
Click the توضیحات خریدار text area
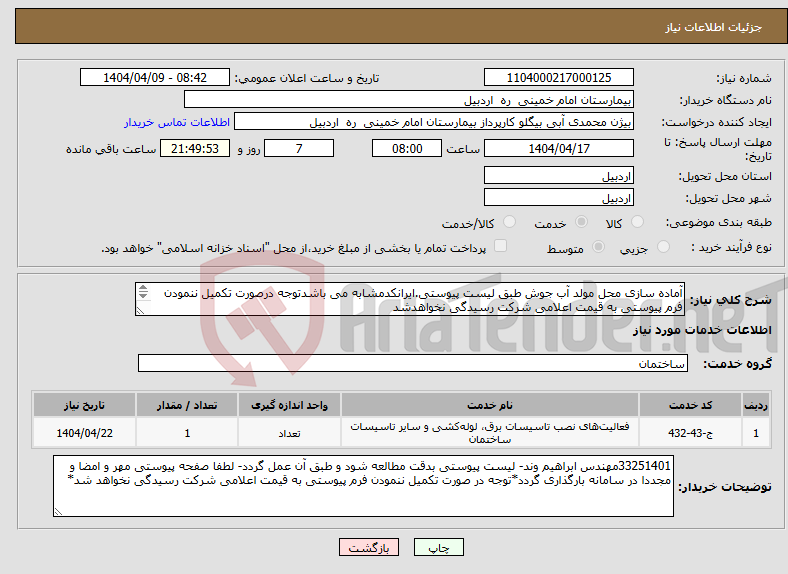(x=363, y=486)
